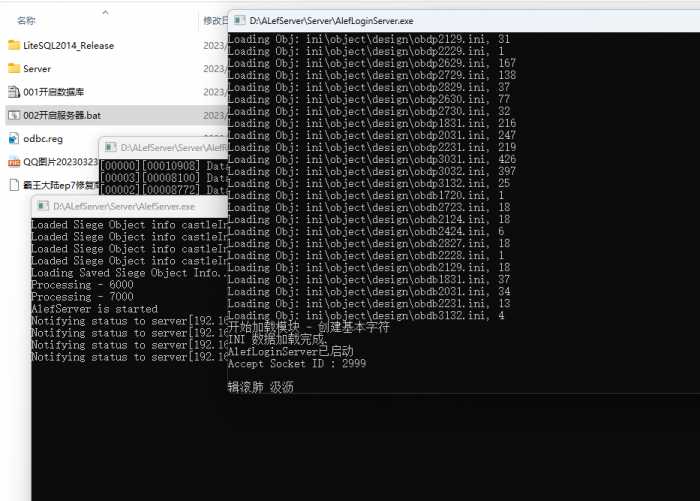The image size is (700, 501).
Task: Click the 002开启服务器.bat file icon
Action: pos(14,115)
